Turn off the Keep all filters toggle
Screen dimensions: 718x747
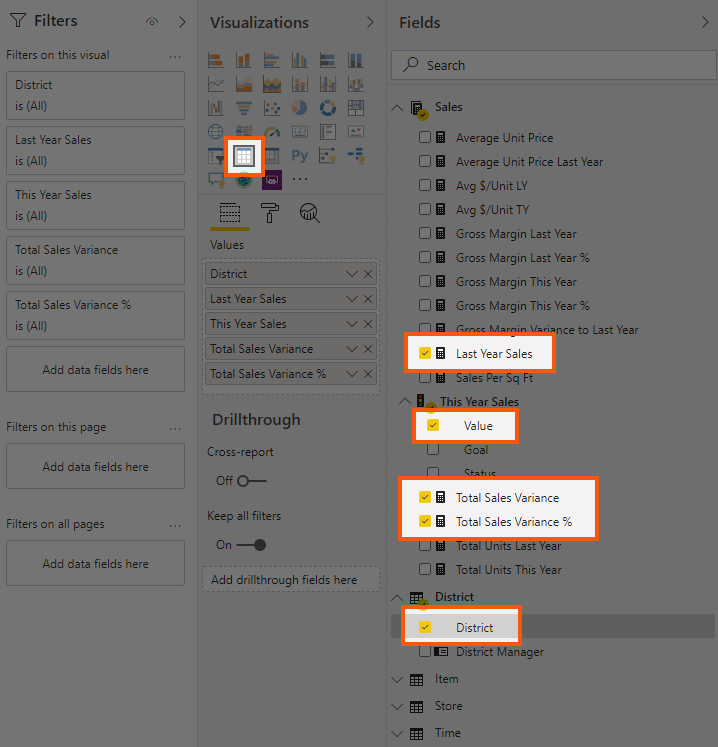pos(252,545)
